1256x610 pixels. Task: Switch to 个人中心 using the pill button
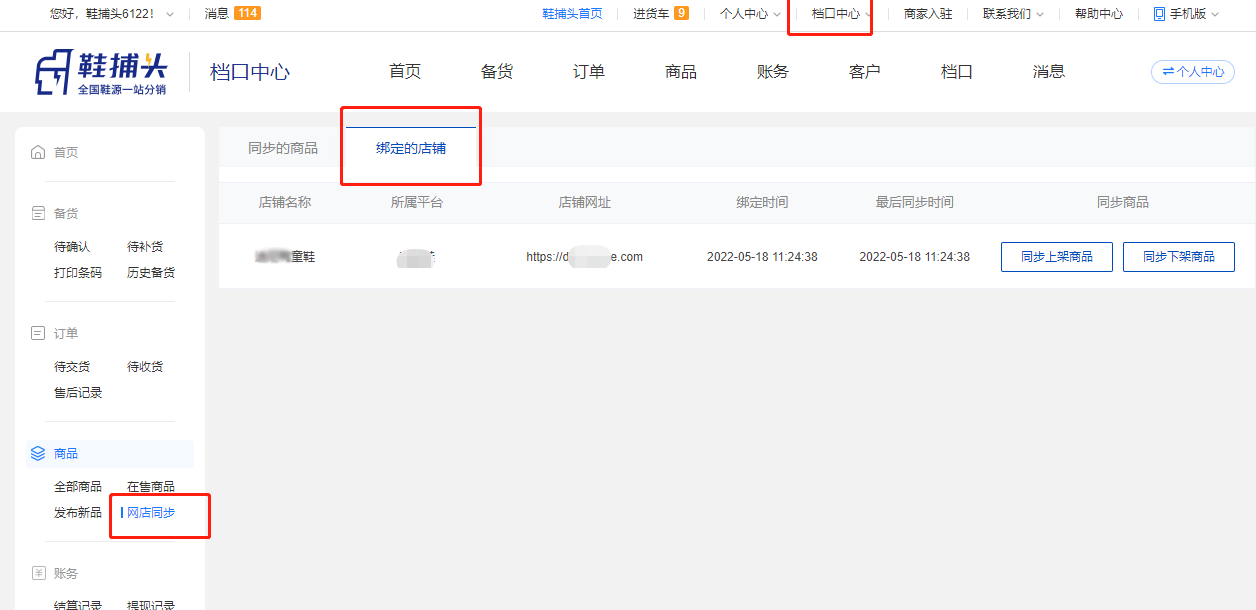click(1192, 72)
